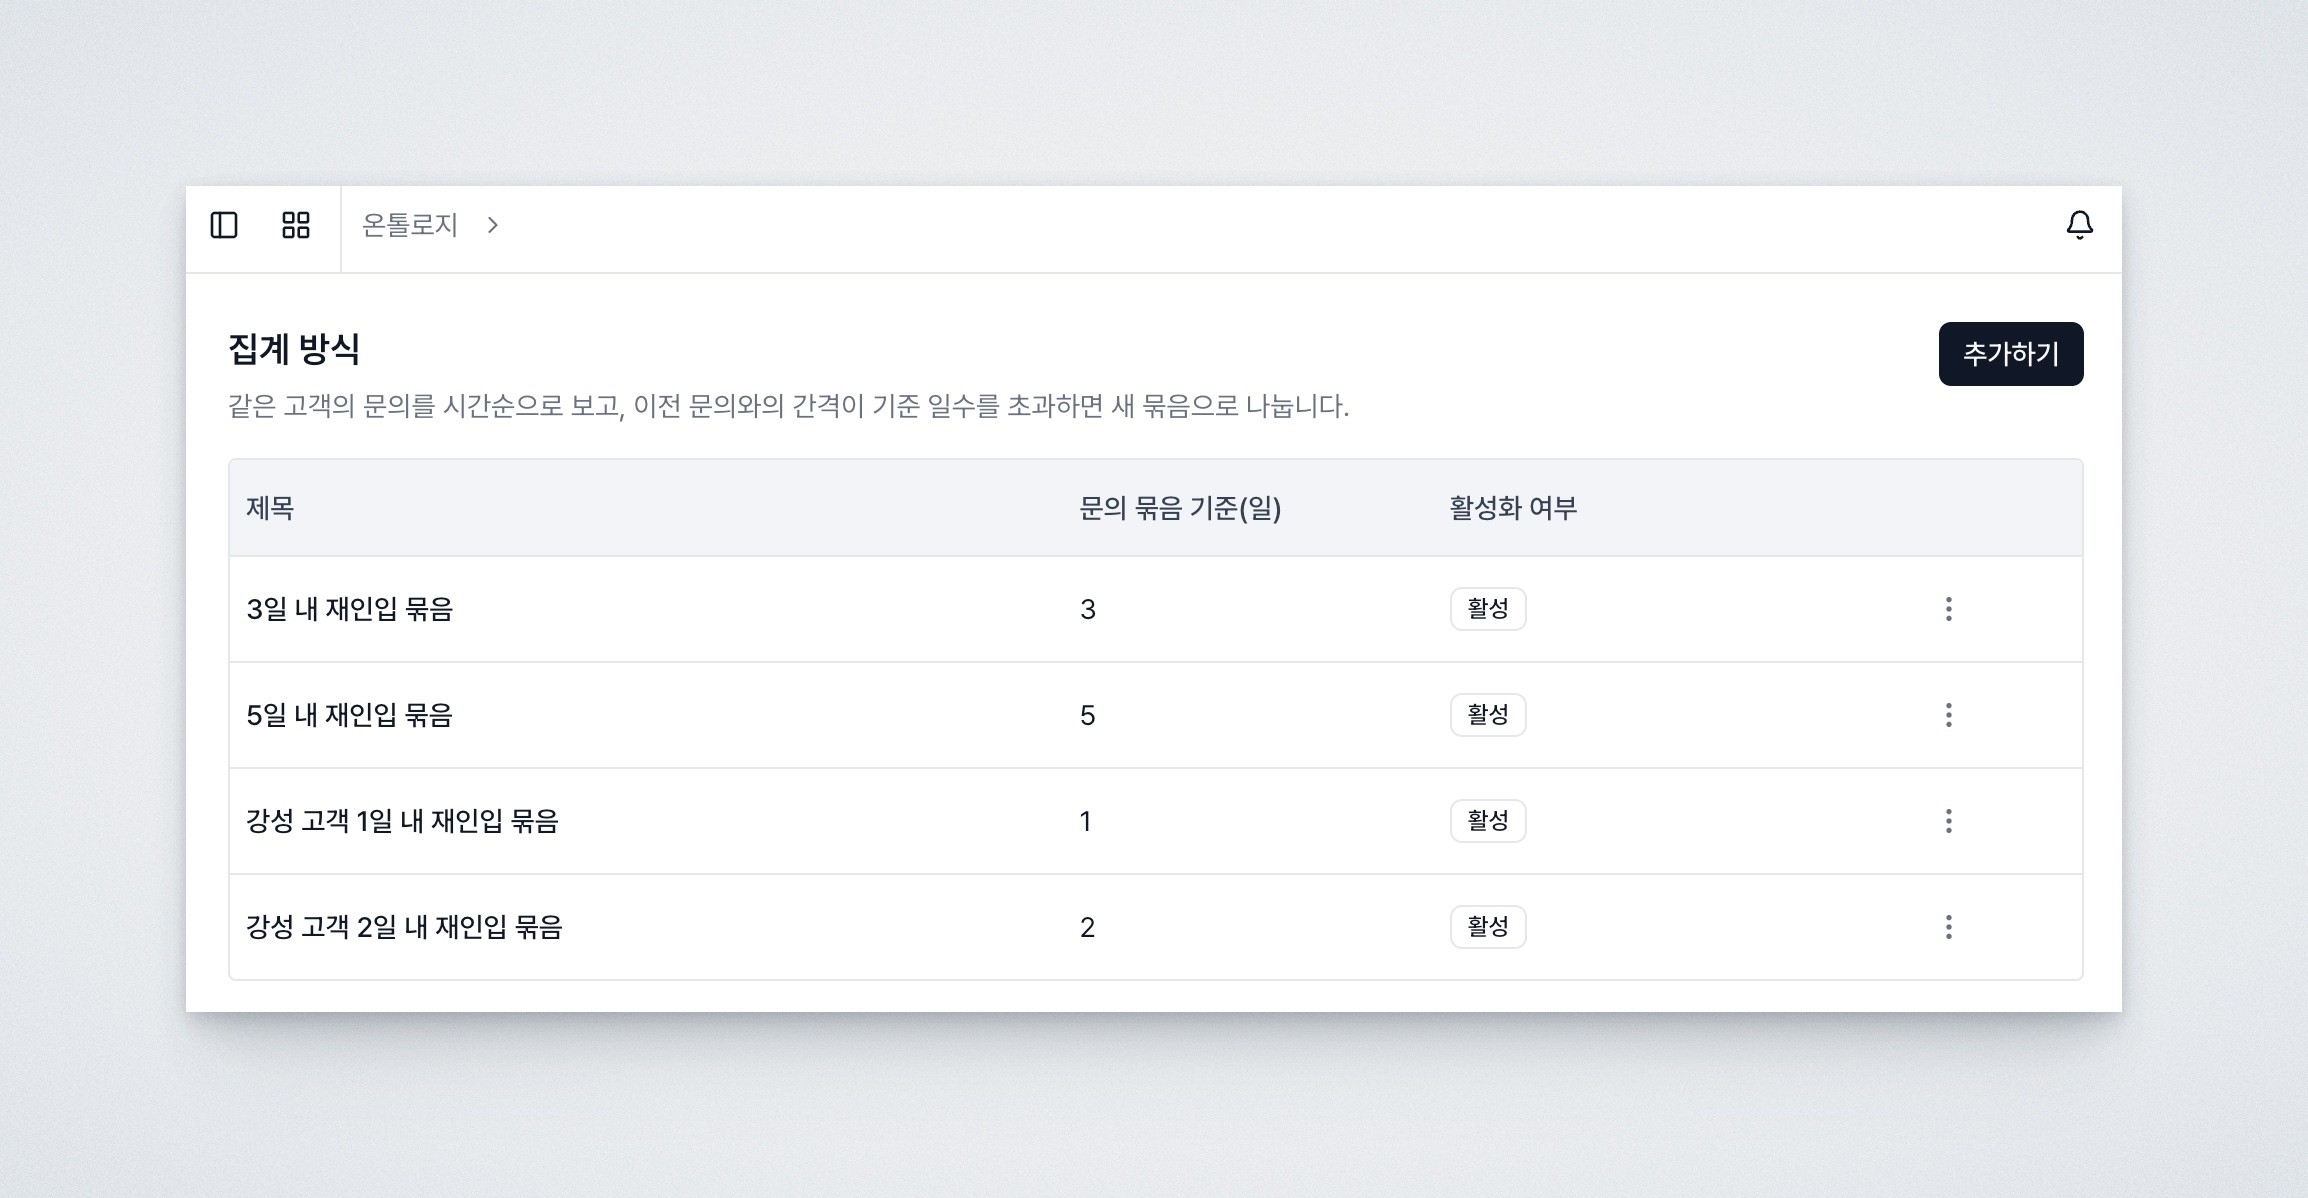
Task: Open the notification bell
Action: click(2080, 226)
